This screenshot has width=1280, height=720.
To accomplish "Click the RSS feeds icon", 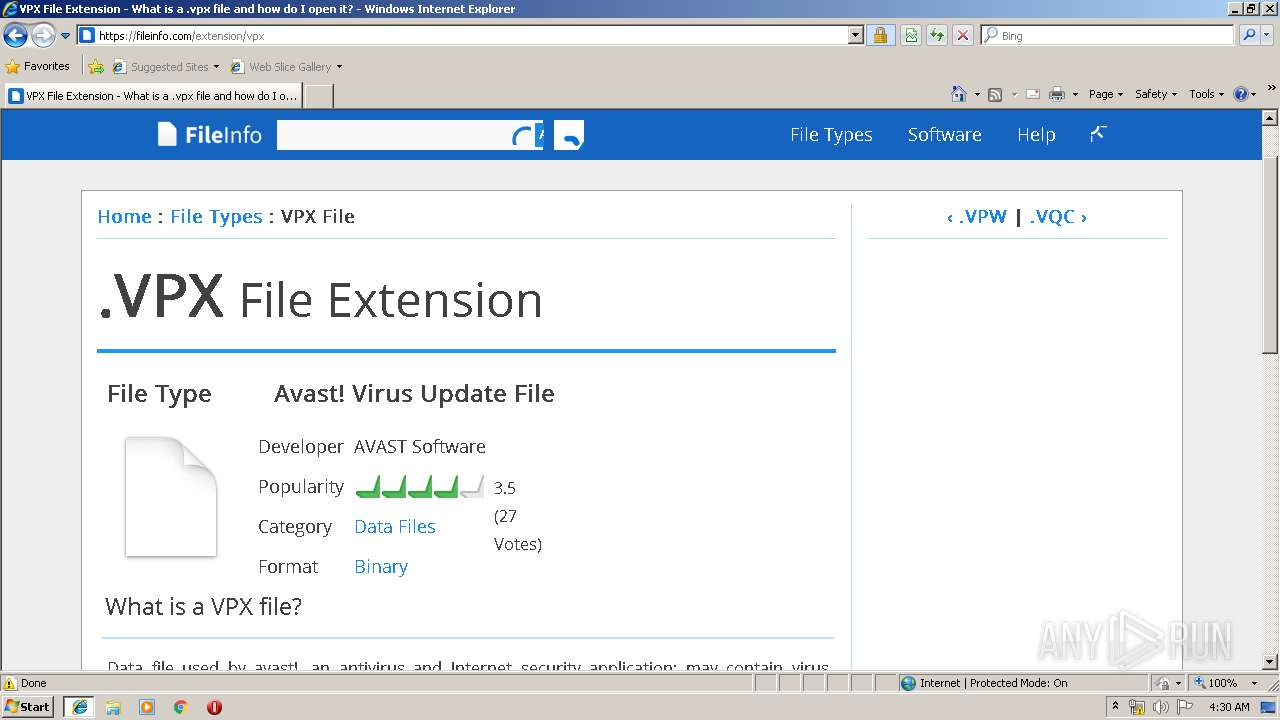I will point(995,94).
